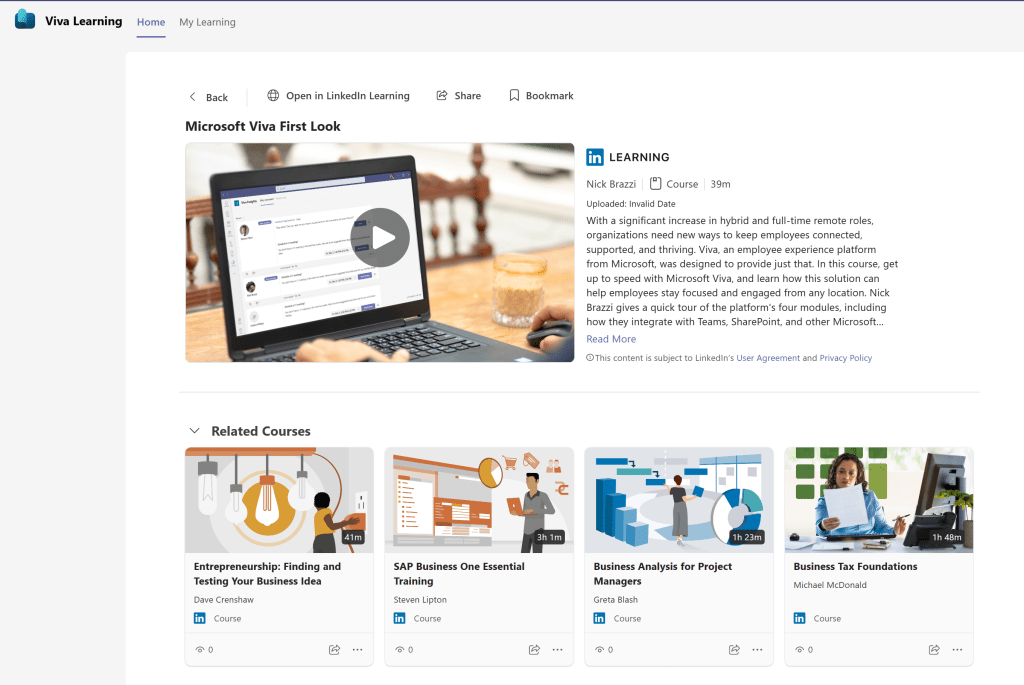Open the LinkedIn Privacy Policy link
Viewport: 1024px width, 685px height.
(x=845, y=358)
